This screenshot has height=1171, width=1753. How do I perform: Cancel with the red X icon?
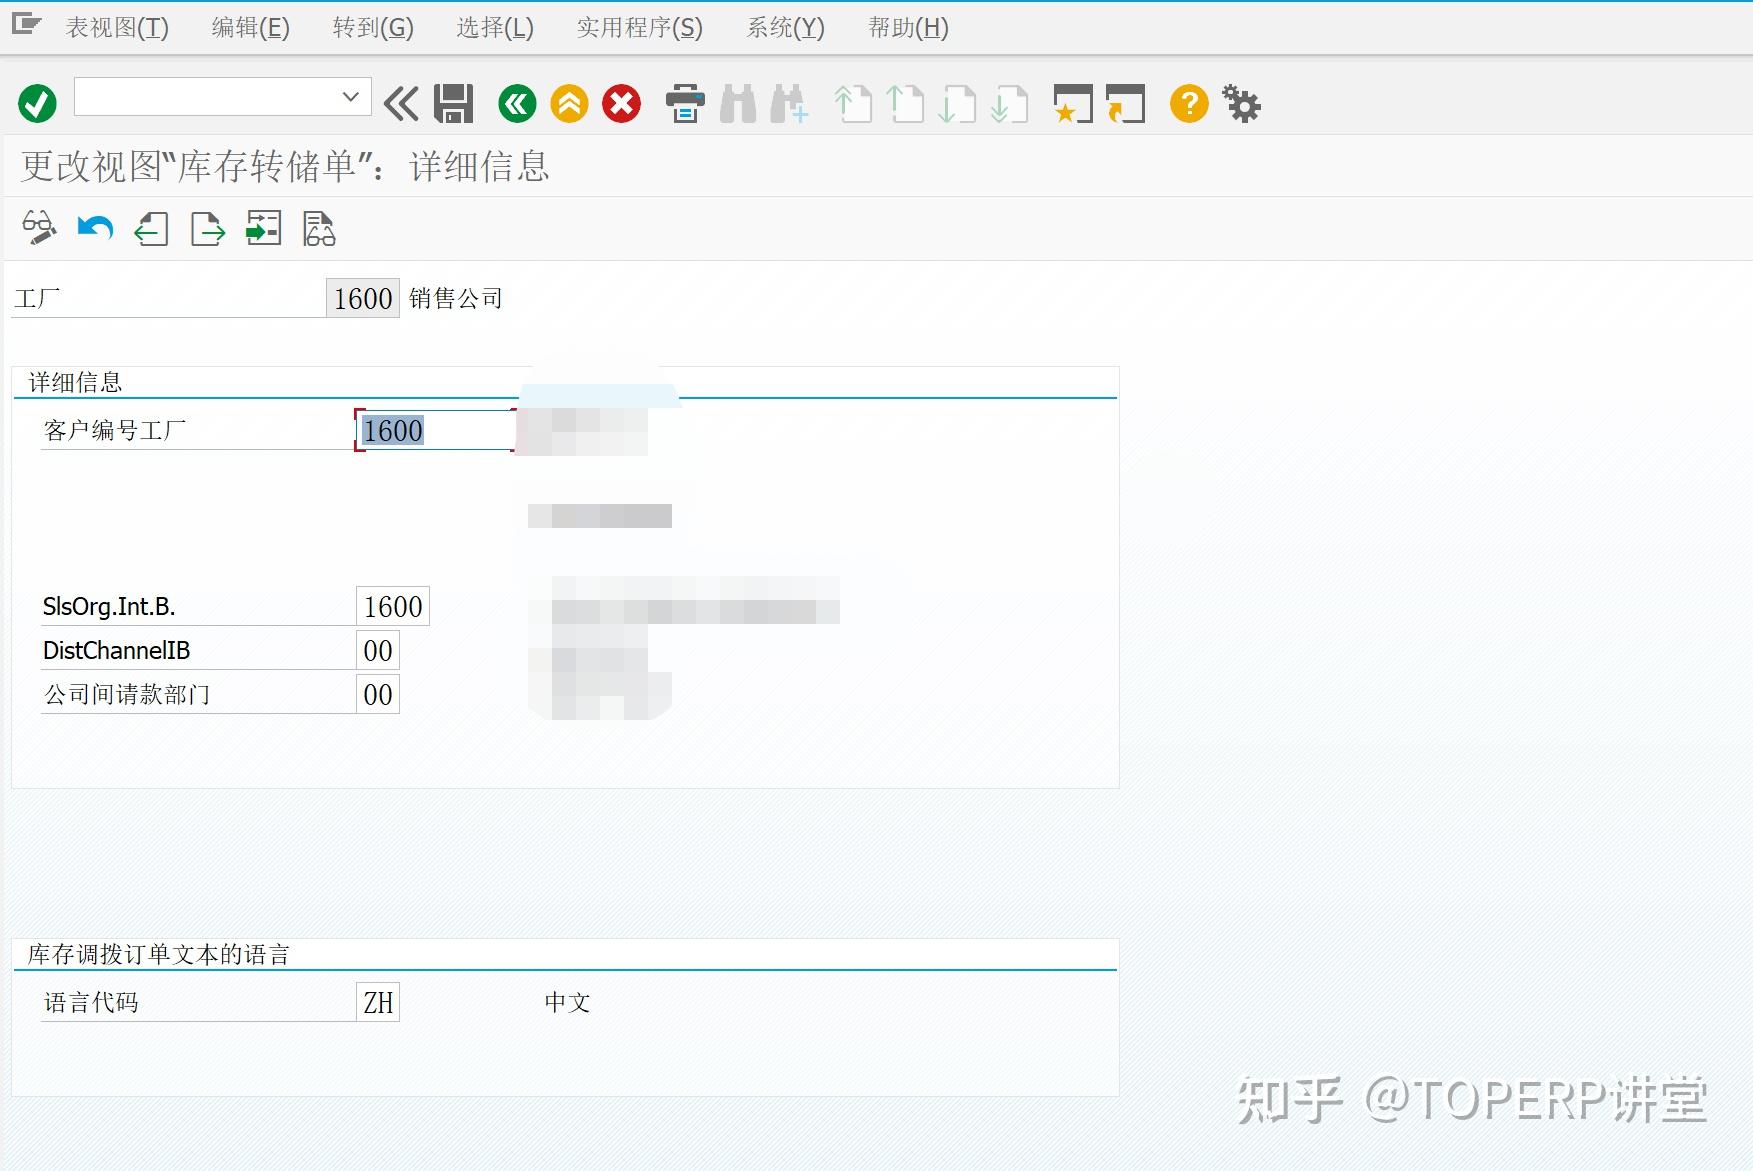[620, 103]
